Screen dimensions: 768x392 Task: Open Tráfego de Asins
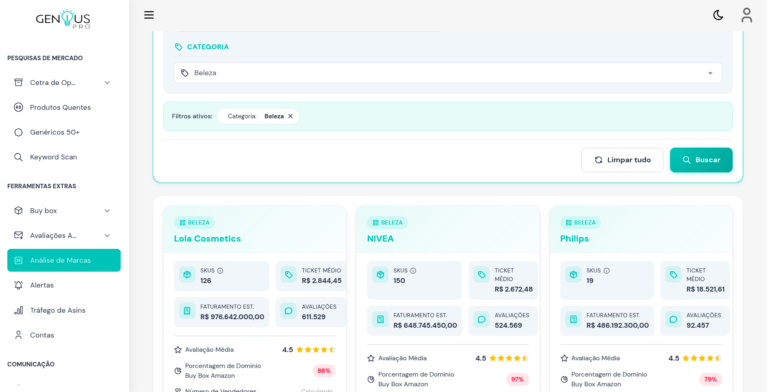pyautogui.click(x=64, y=310)
